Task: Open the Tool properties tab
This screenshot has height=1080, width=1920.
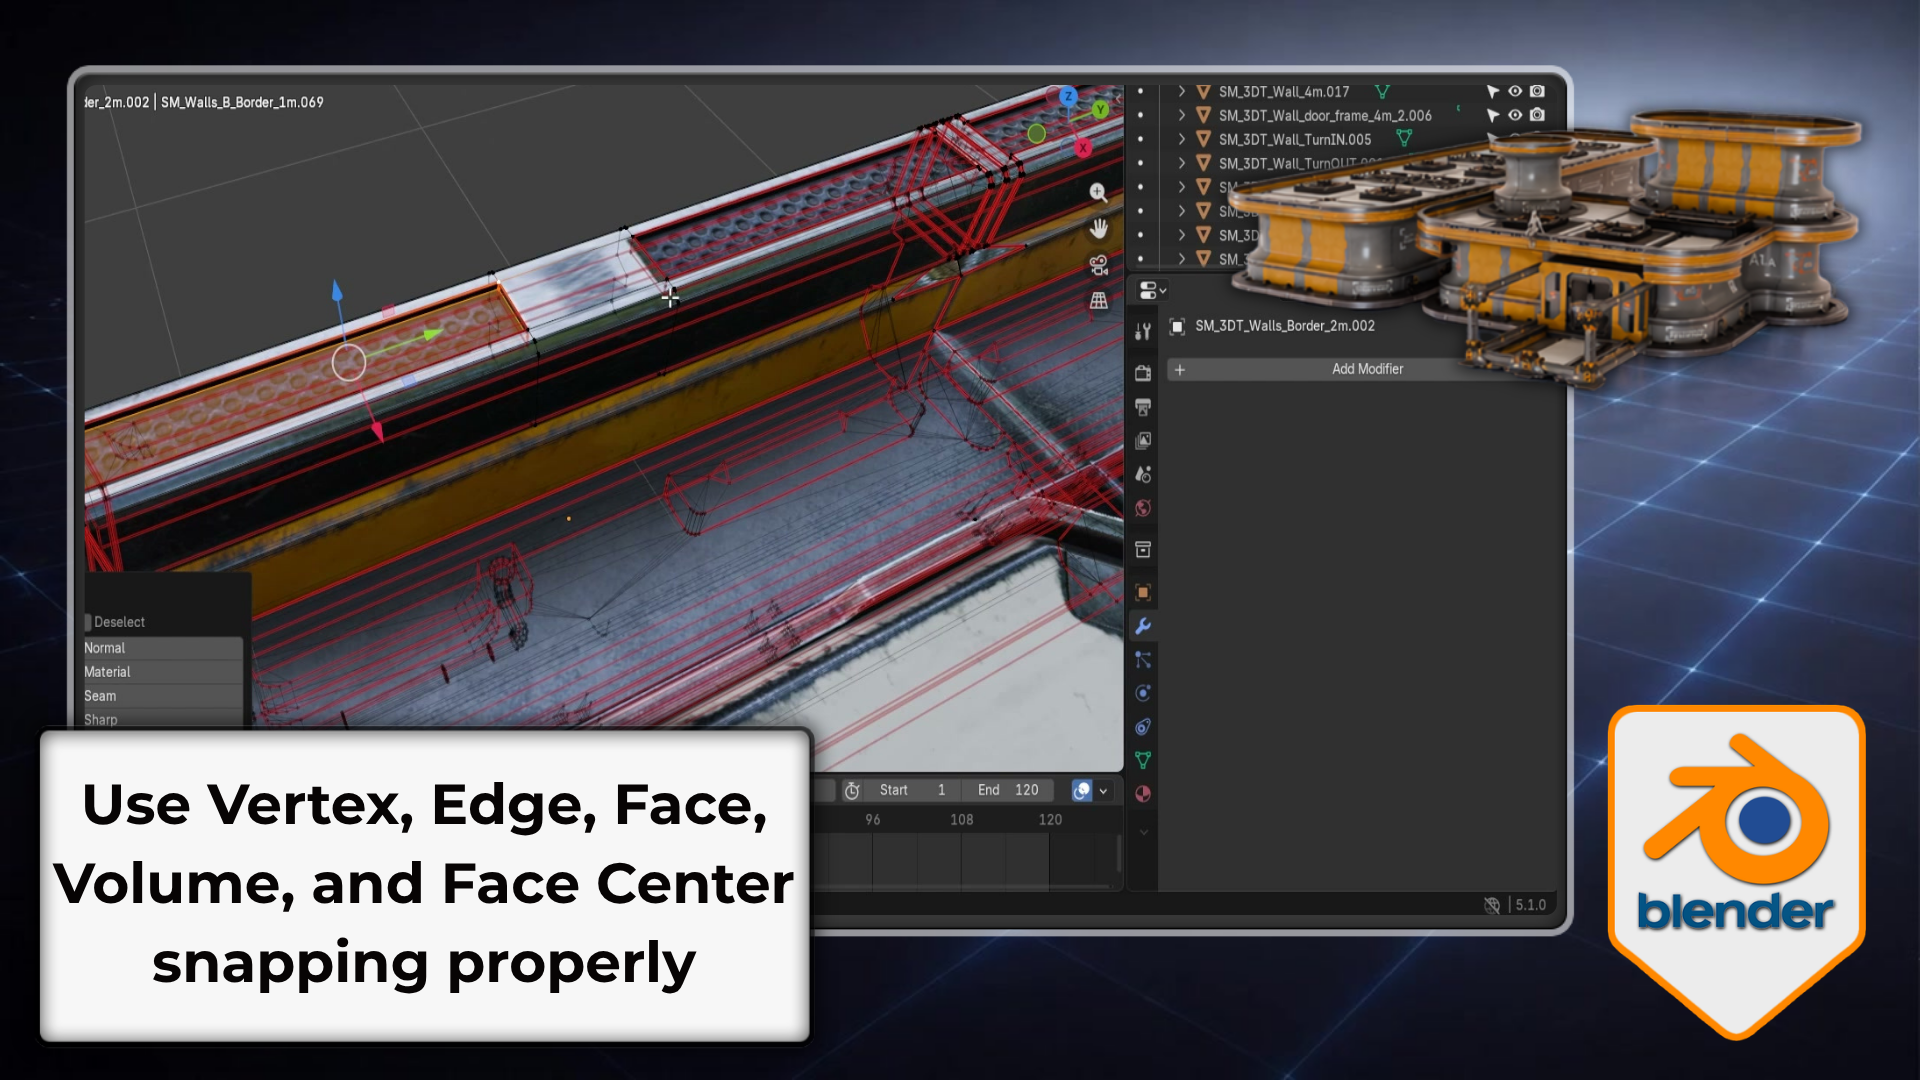Action: pyautogui.click(x=1143, y=332)
